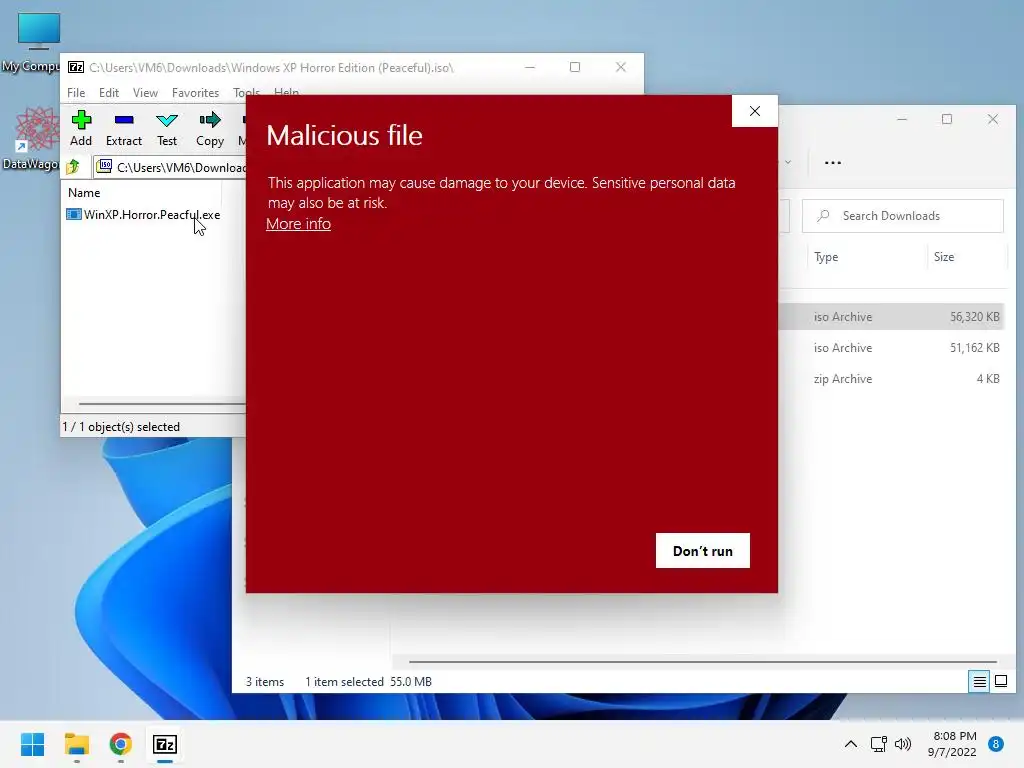Viewport: 1024px width, 768px height.
Task: Click the 7-Zip taskbar icon
Action: [165, 744]
